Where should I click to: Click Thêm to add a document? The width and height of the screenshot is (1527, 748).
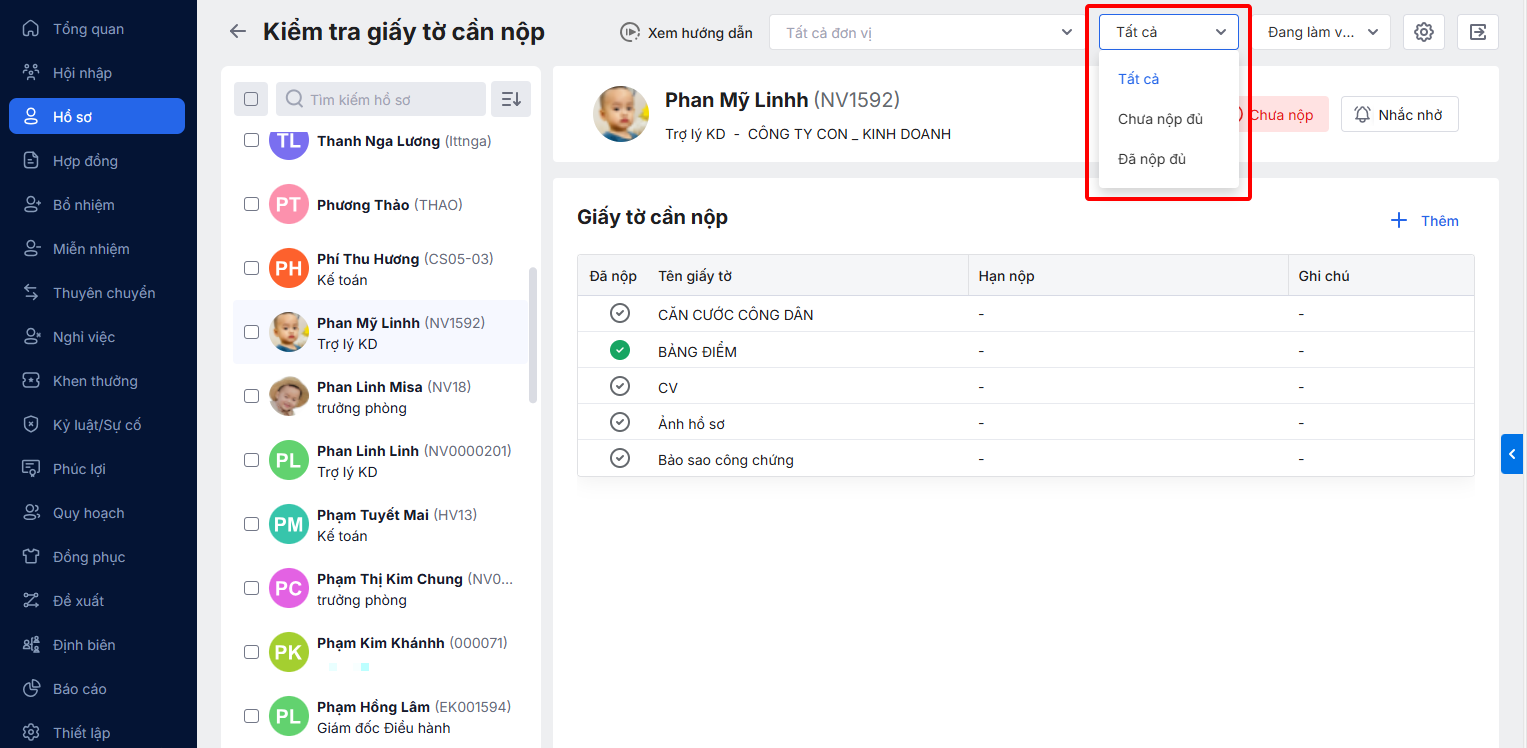[x=1425, y=221]
